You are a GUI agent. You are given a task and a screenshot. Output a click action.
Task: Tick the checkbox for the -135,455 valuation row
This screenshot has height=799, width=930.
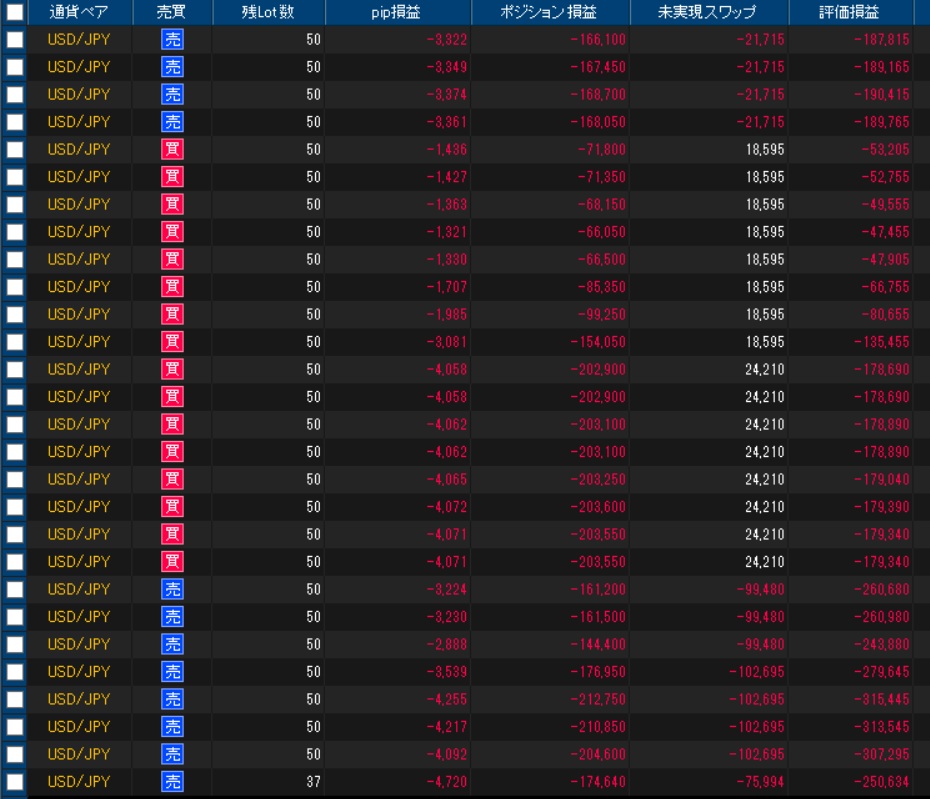pos(15,342)
